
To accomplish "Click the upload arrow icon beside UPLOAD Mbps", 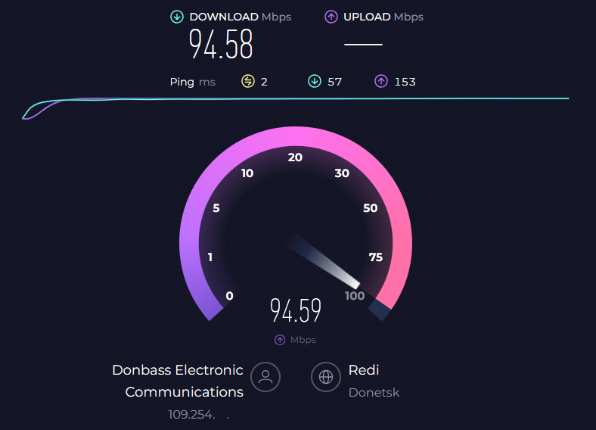I will (331, 17).
